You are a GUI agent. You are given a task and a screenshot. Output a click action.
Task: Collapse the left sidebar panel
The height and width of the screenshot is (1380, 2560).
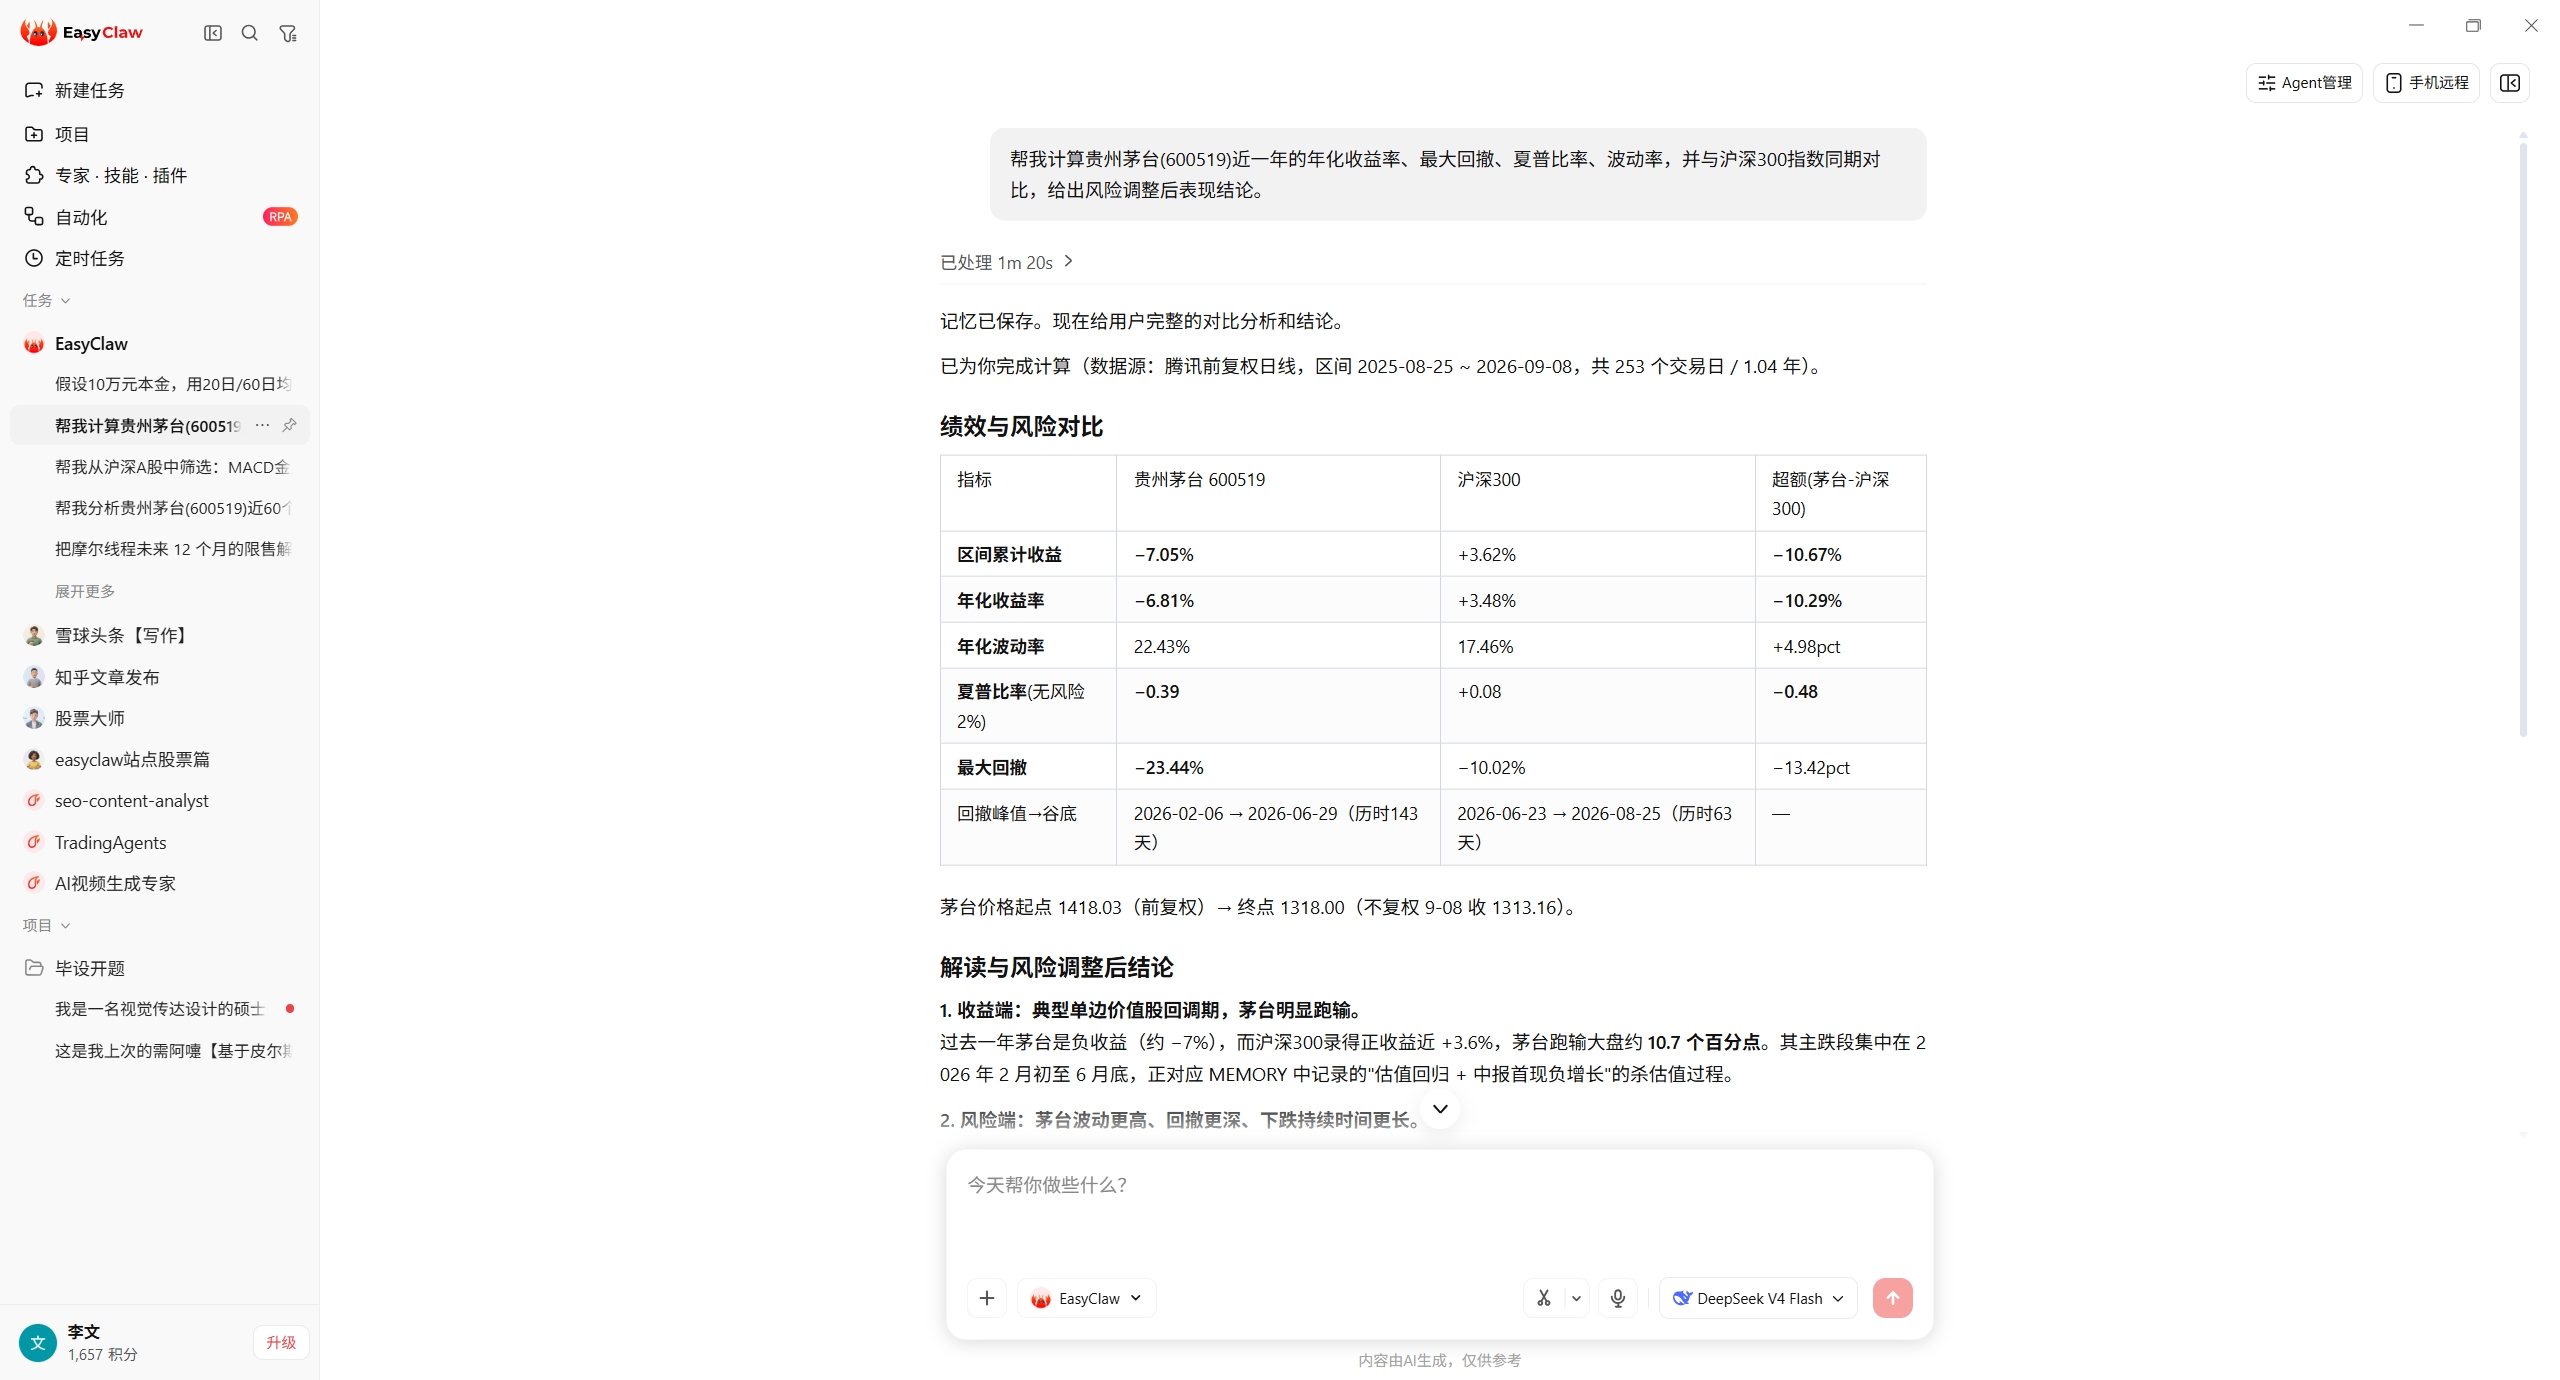213,33
